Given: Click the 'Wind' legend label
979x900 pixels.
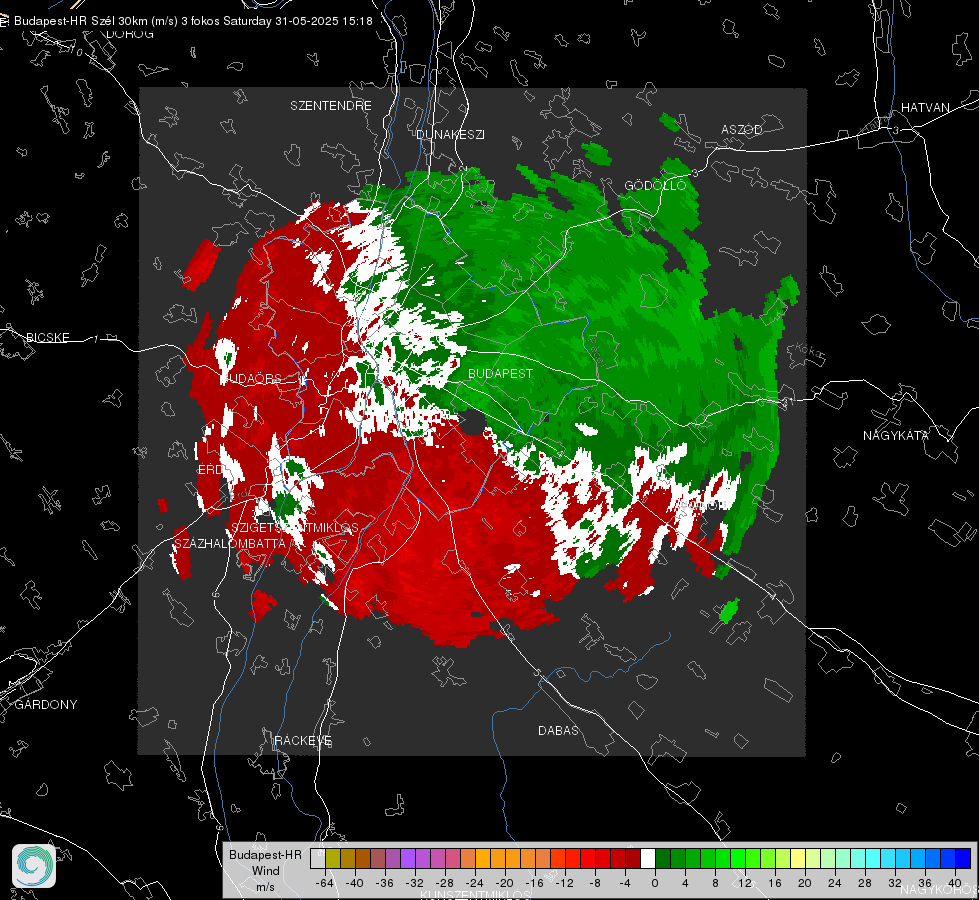Looking at the screenshot, I should click(x=265, y=870).
